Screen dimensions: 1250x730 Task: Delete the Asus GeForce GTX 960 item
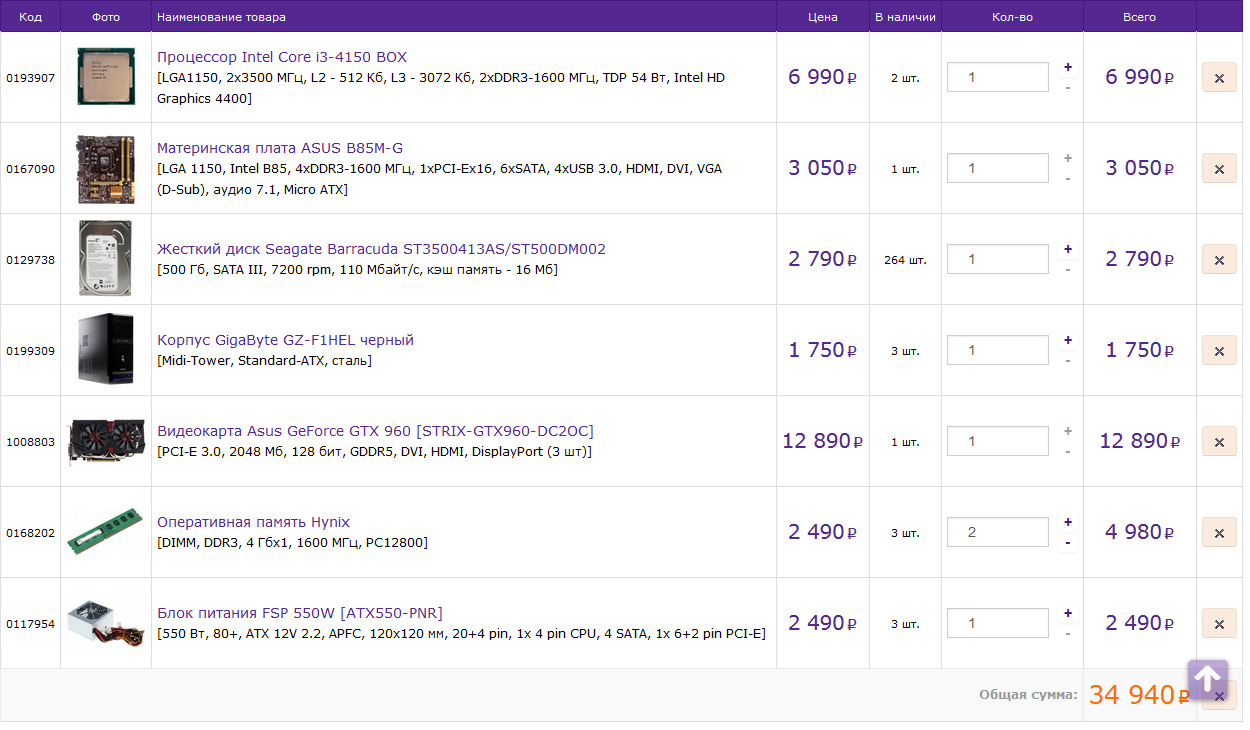tap(1219, 442)
